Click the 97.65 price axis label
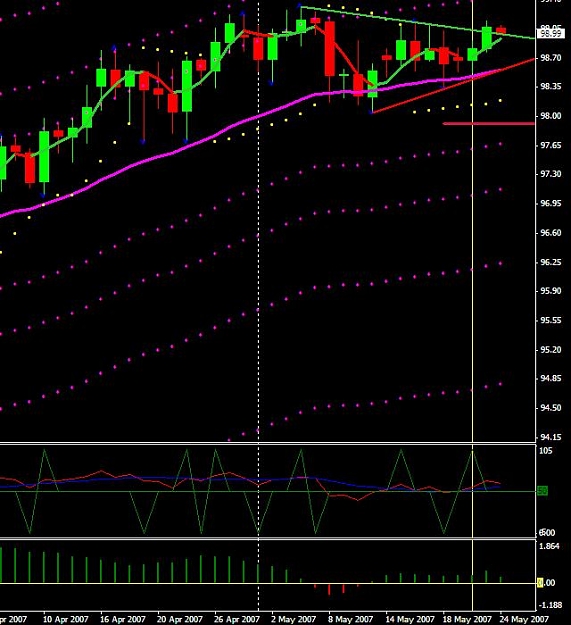Image resolution: width=571 pixels, height=625 pixels. click(x=550, y=145)
